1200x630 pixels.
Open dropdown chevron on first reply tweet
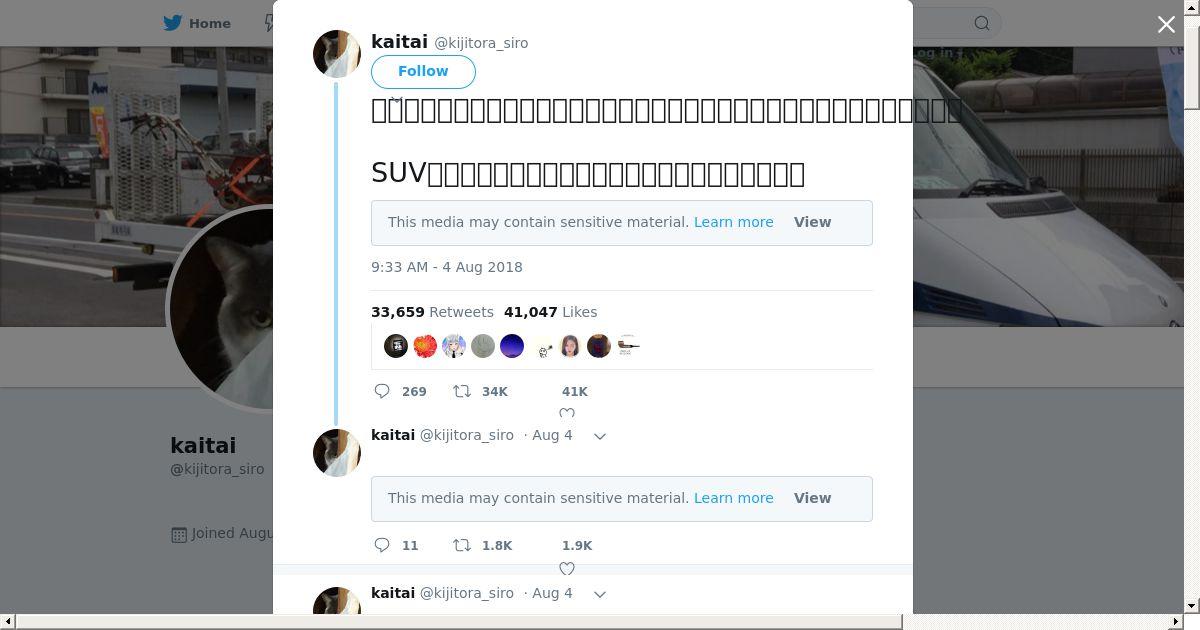[x=600, y=436]
